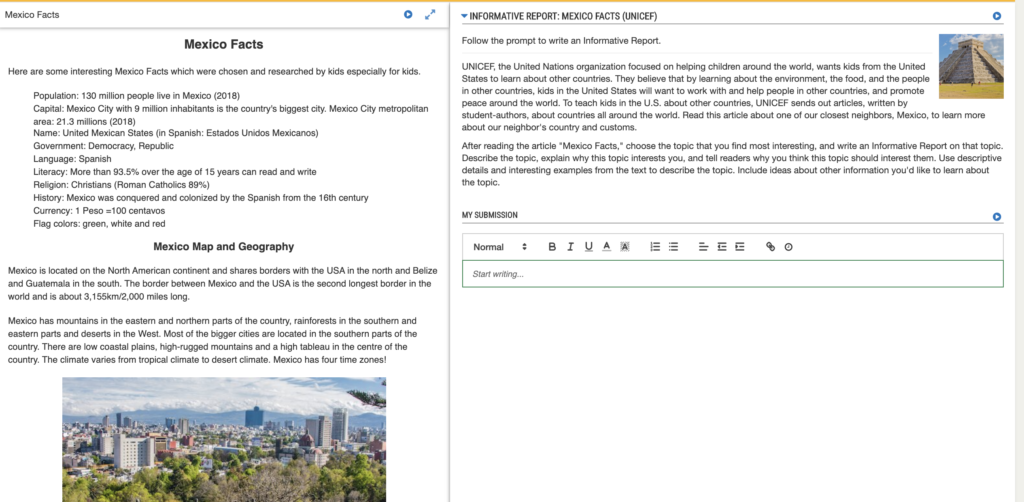This screenshot has height=502, width=1024.
Task: Click the 'Population: 130 million people' line
Action: (x=136, y=95)
